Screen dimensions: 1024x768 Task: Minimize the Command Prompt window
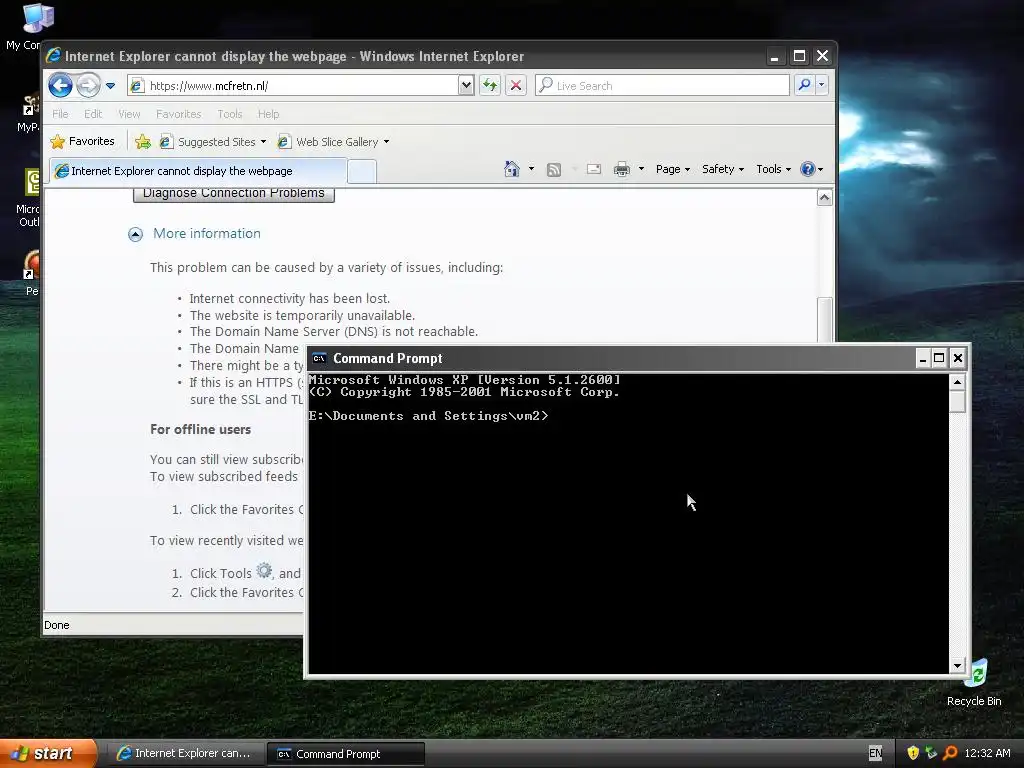pos(923,358)
